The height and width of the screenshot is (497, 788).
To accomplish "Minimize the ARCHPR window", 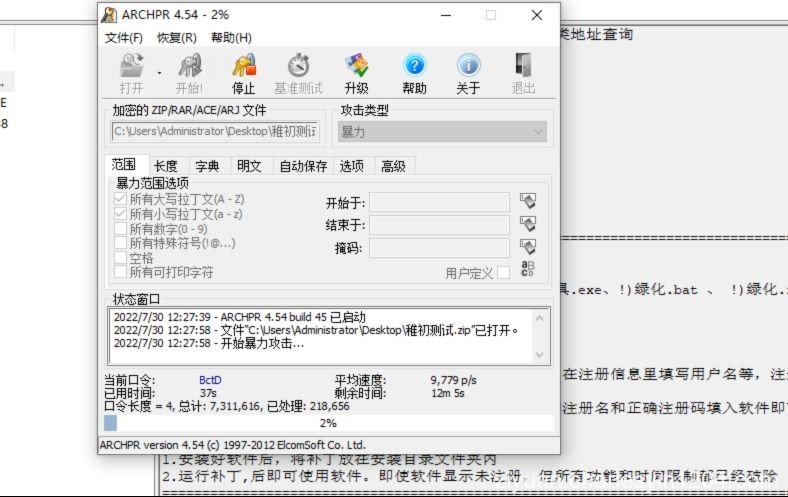I will point(446,16).
